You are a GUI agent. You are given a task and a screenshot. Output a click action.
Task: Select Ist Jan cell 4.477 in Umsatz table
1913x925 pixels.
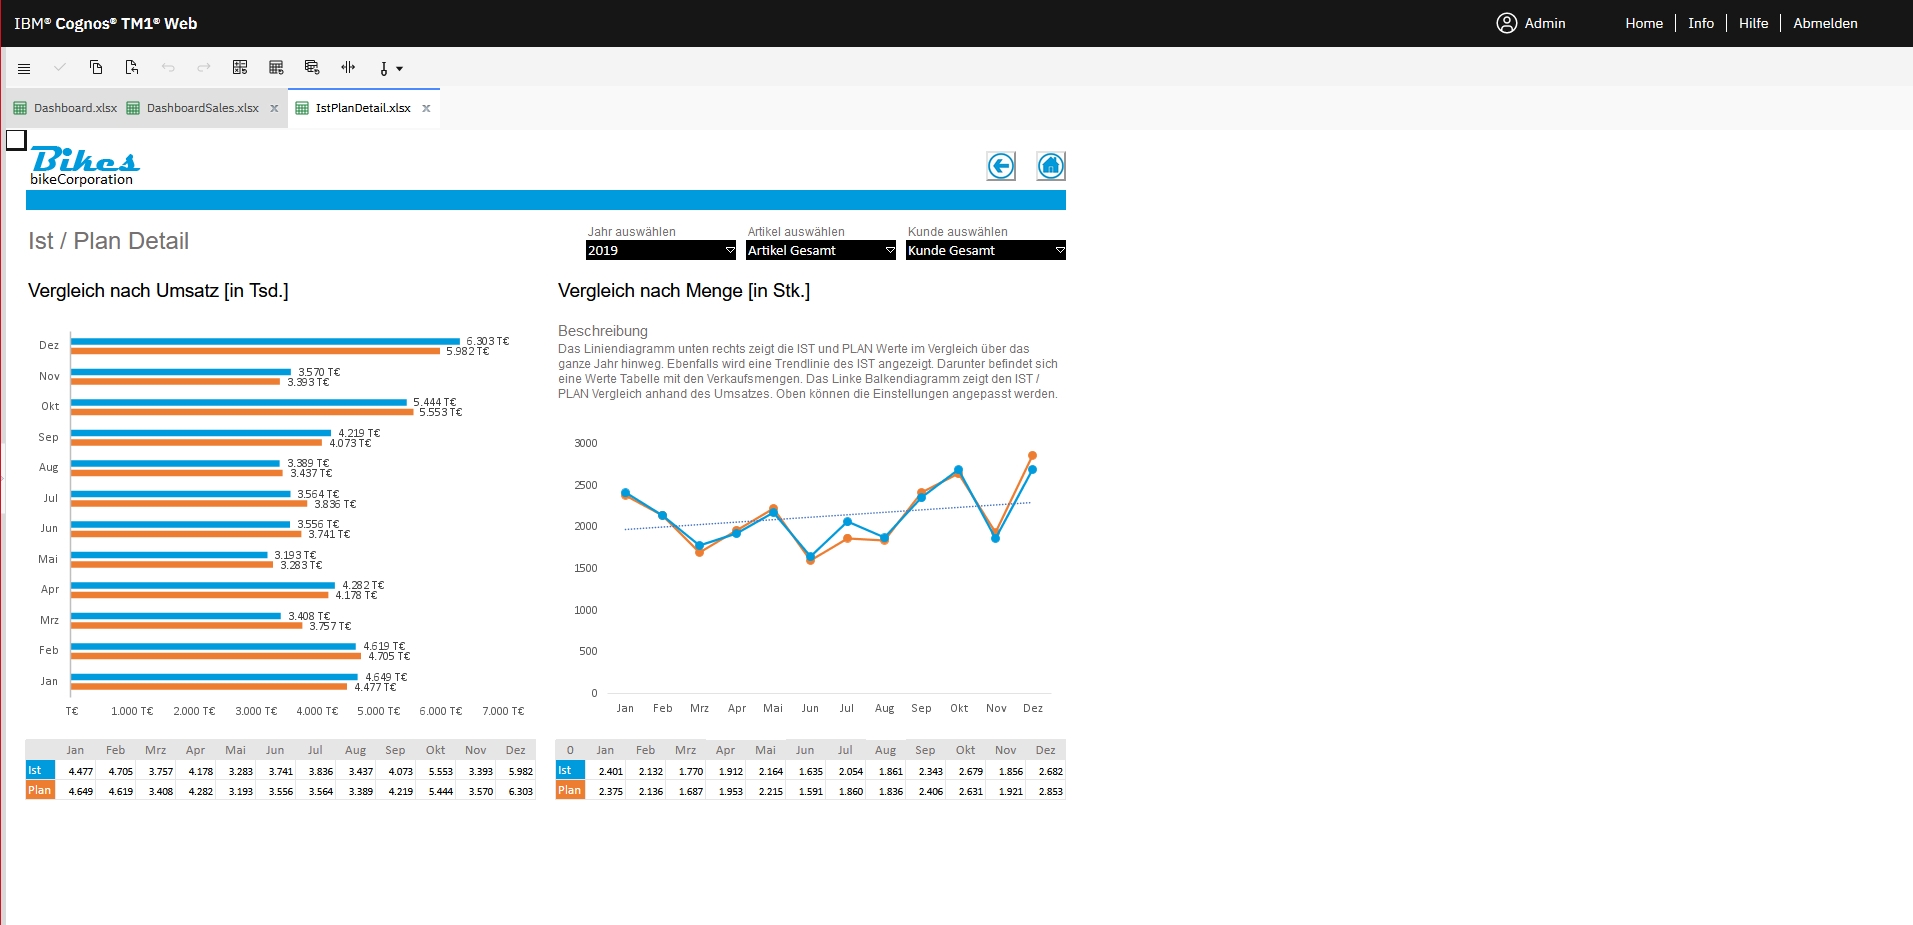[x=76, y=771]
